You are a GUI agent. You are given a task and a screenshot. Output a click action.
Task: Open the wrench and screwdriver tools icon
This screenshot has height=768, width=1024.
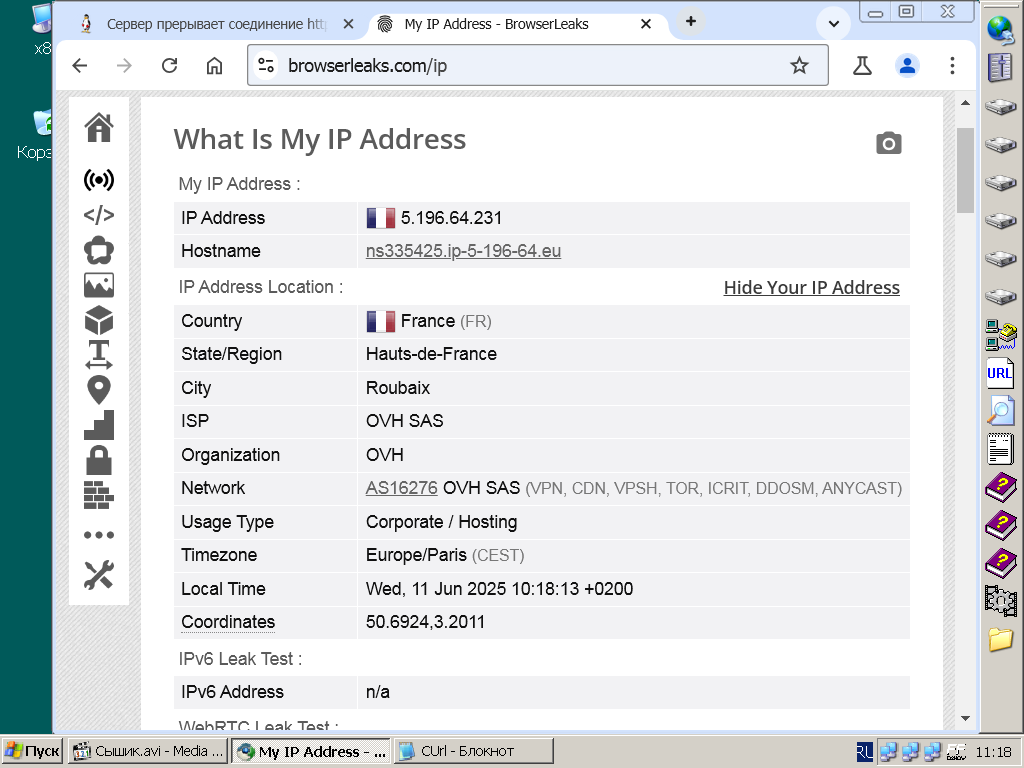point(99,575)
